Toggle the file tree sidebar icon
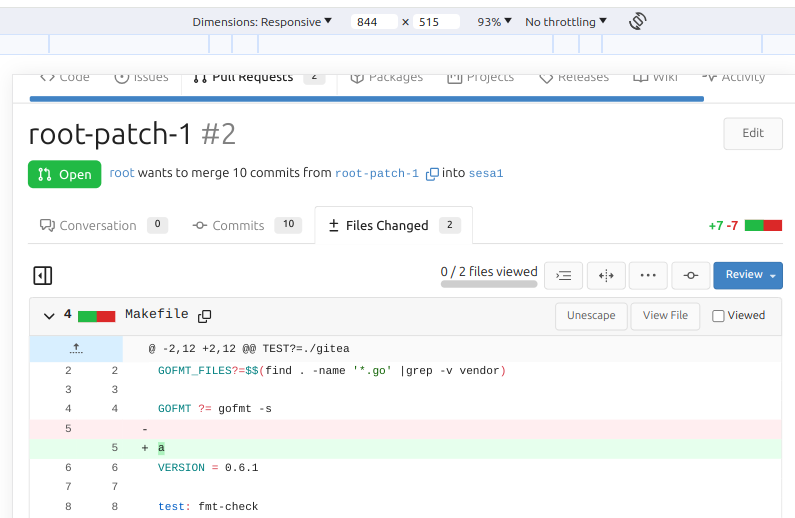The image size is (795, 518). (x=42, y=275)
